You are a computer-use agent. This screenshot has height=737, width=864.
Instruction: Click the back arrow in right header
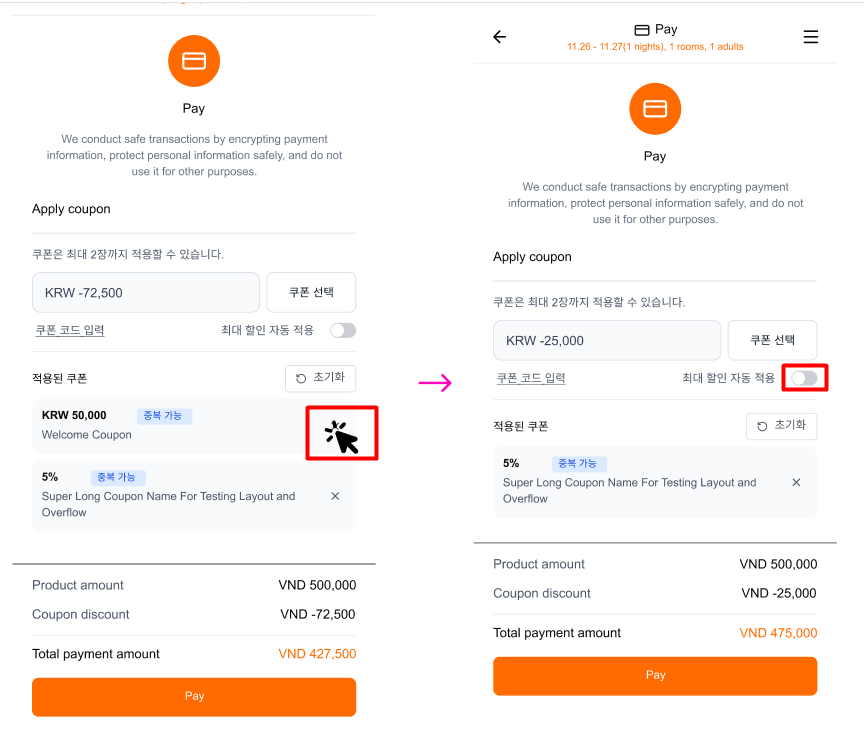point(500,37)
